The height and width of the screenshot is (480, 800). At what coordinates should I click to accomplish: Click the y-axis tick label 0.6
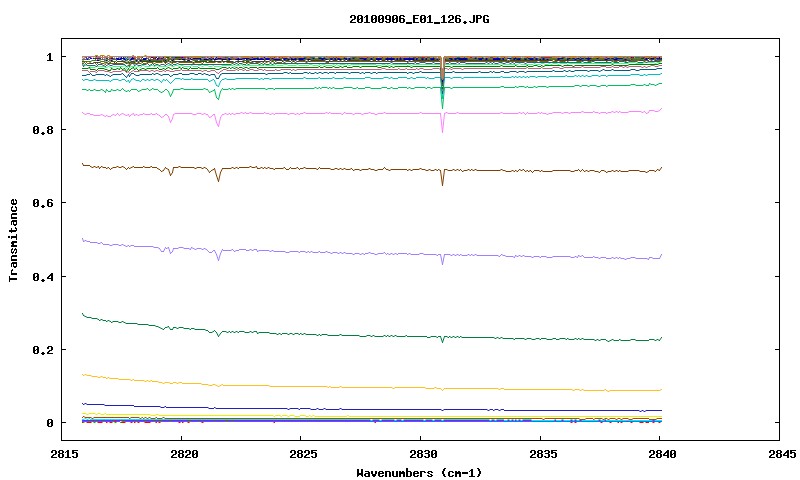pos(43,203)
